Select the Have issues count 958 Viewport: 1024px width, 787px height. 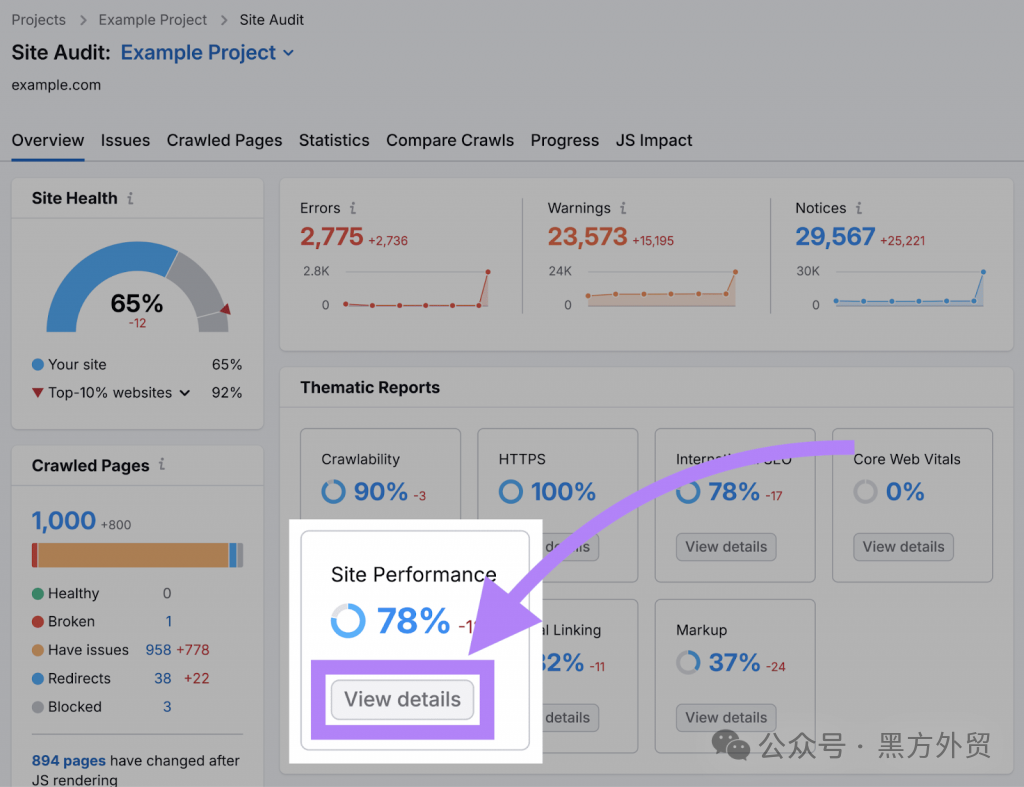[158, 650]
